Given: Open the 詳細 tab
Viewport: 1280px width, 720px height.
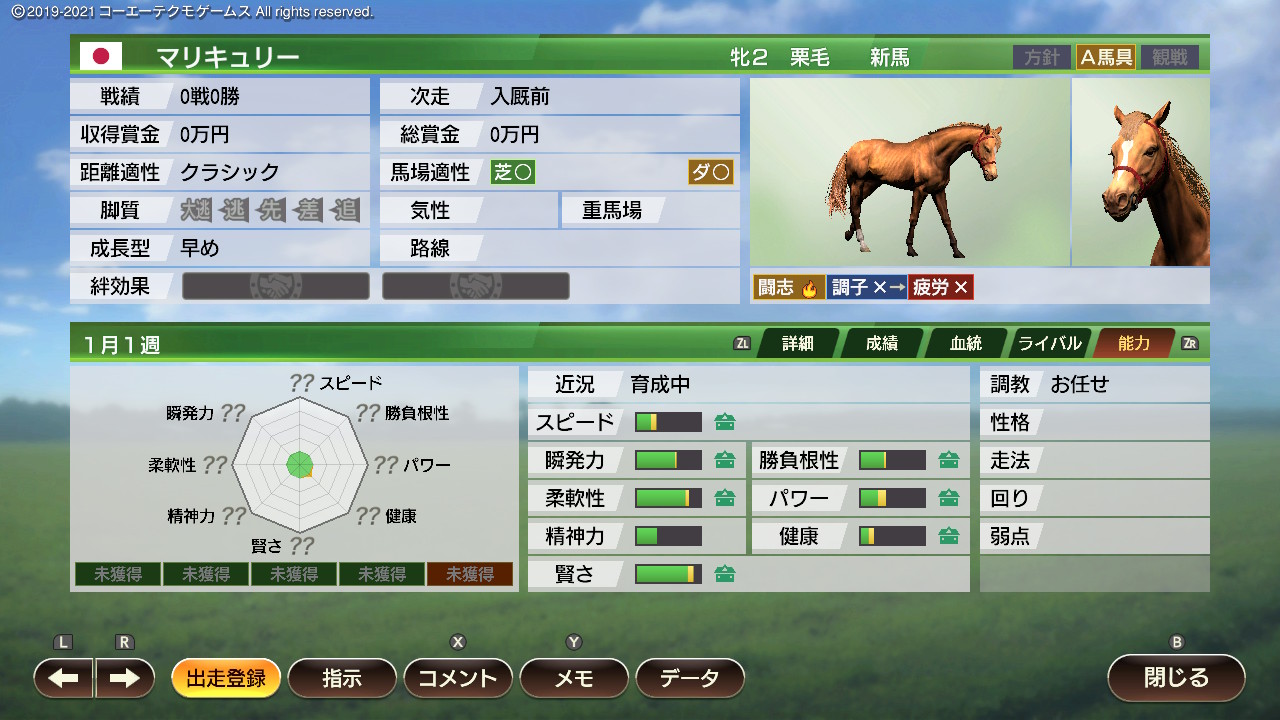Looking at the screenshot, I should [x=797, y=343].
